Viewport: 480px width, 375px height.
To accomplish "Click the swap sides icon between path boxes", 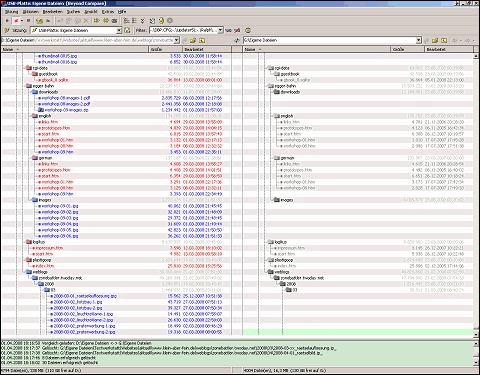I will (237, 40).
